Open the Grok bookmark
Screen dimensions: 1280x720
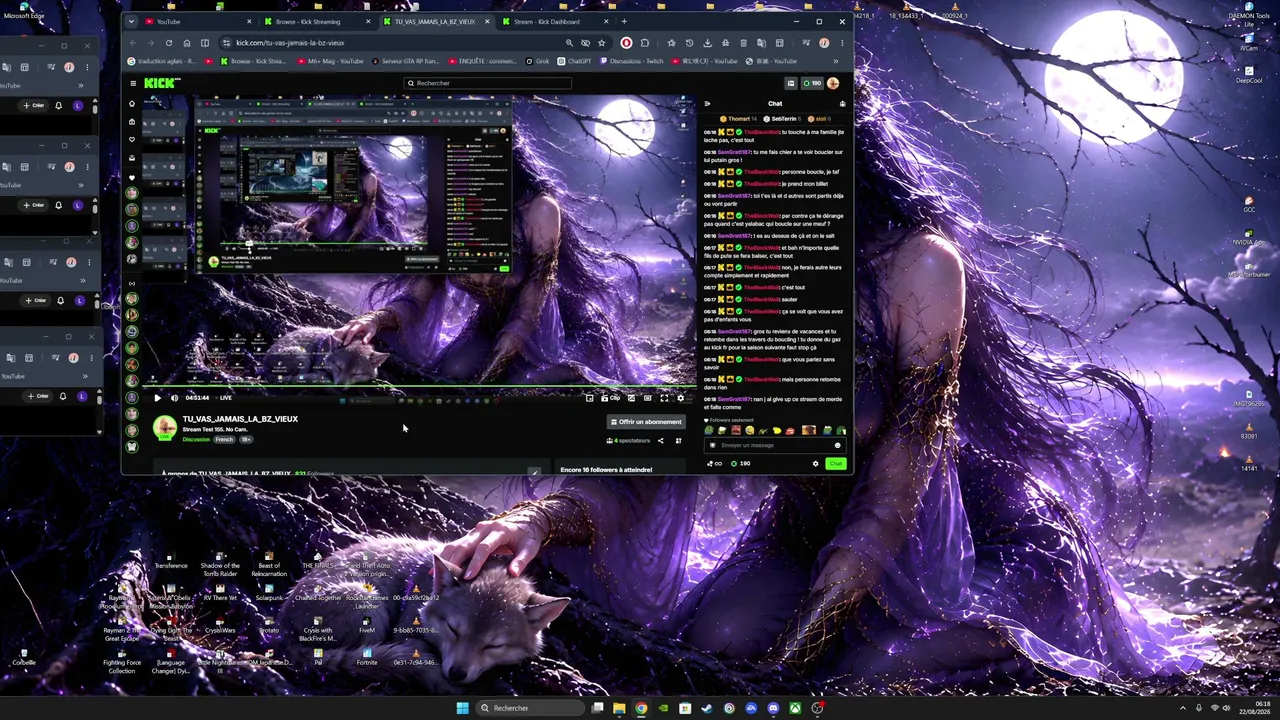tap(538, 61)
